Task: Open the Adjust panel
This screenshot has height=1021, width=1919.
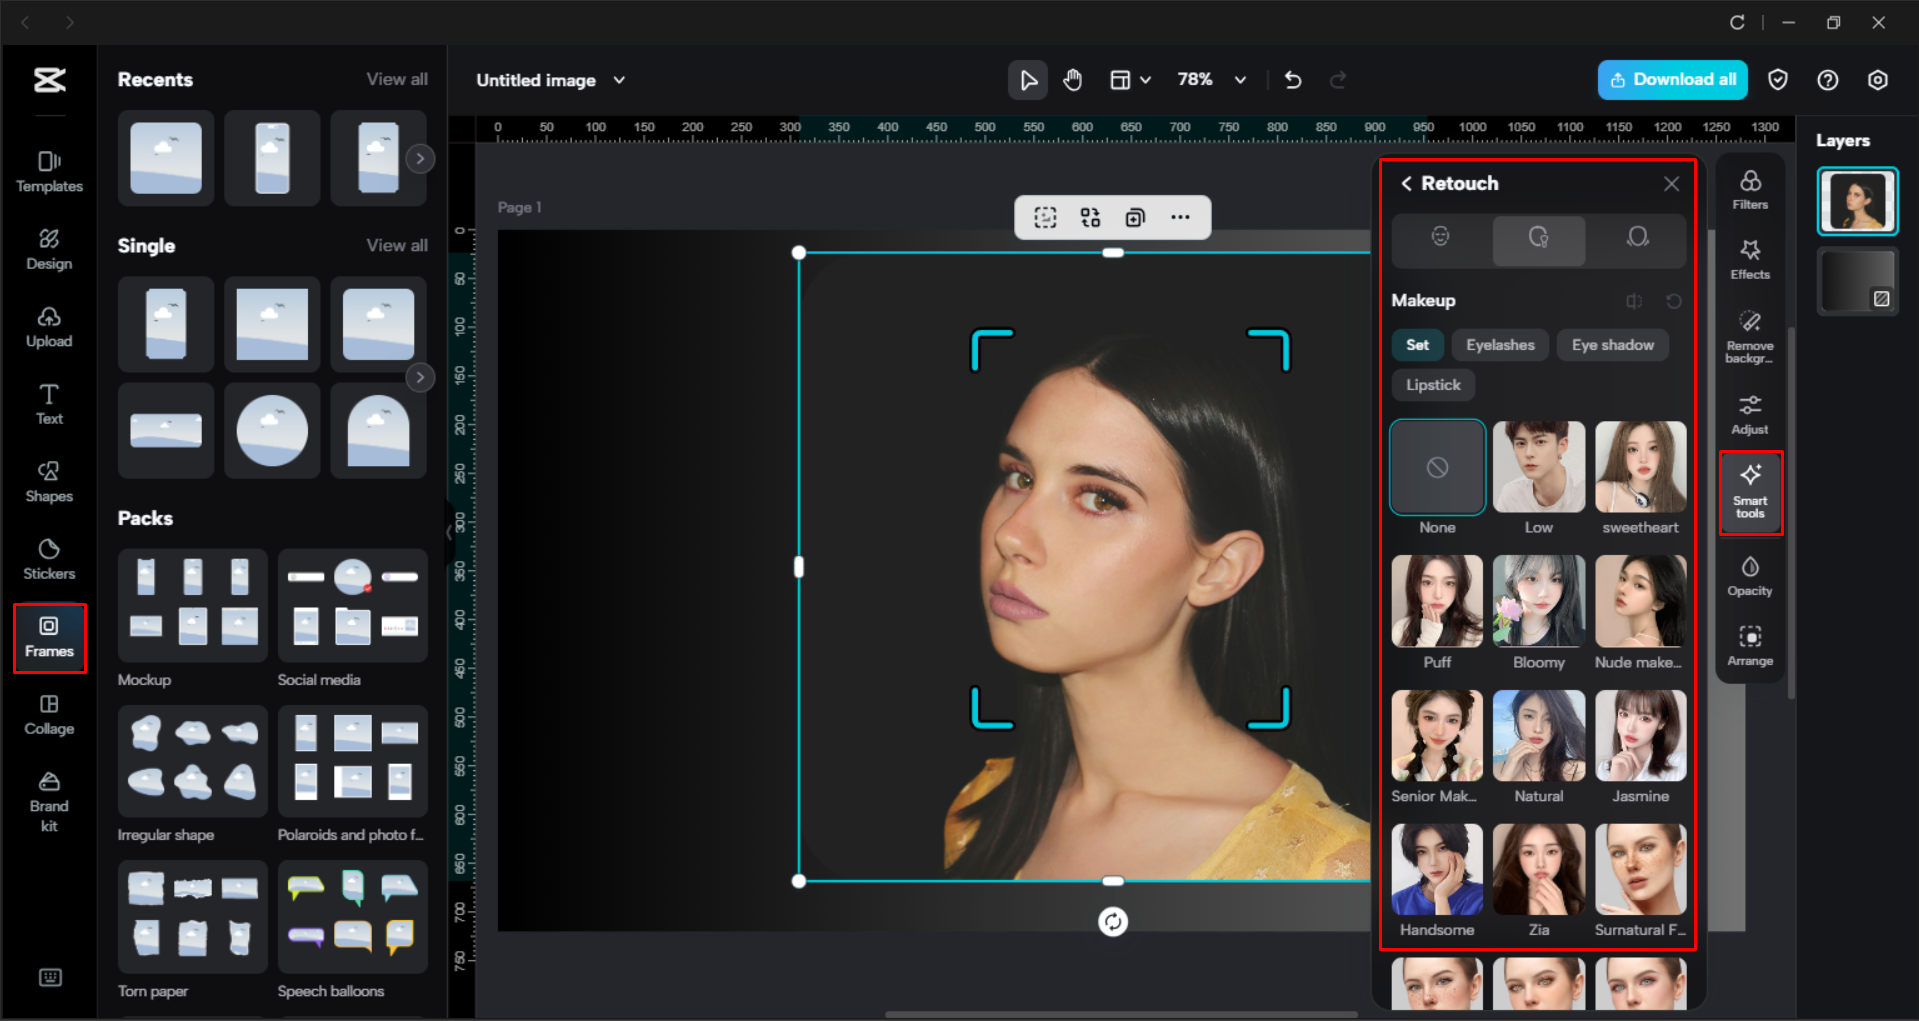Action: [x=1750, y=412]
